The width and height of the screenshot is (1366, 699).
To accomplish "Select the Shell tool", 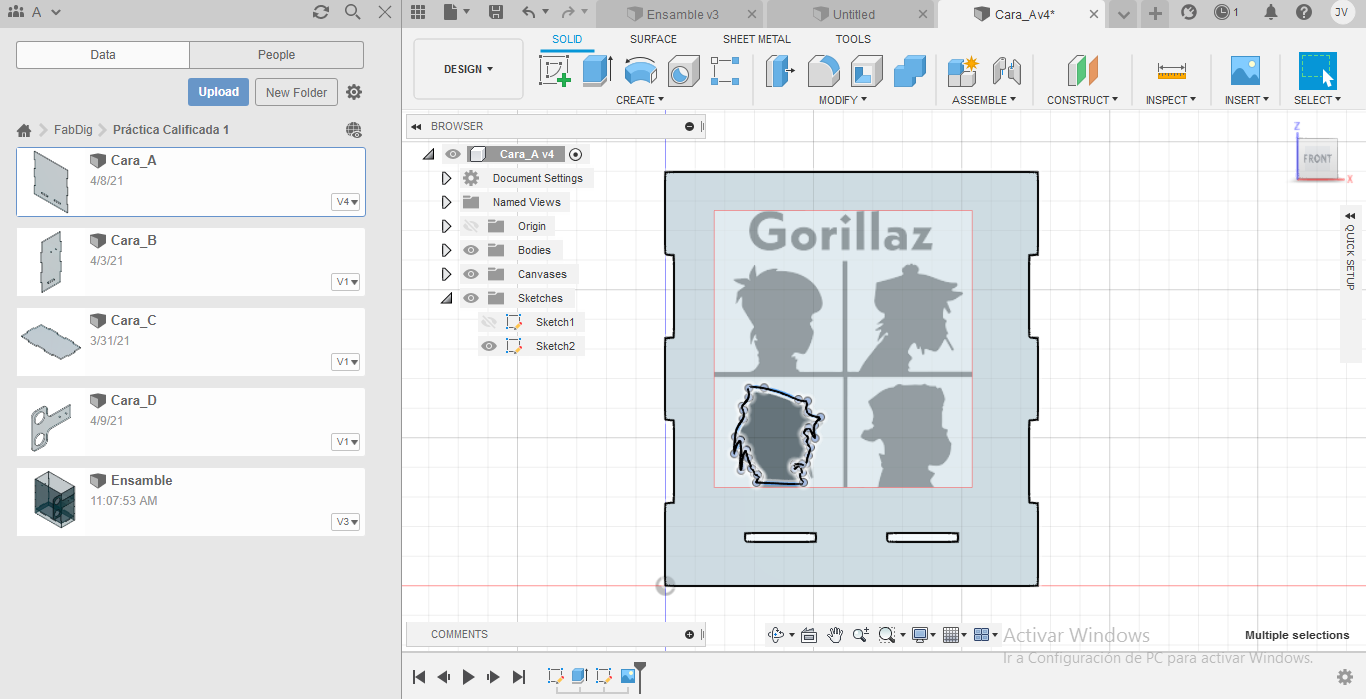I will tap(866, 71).
